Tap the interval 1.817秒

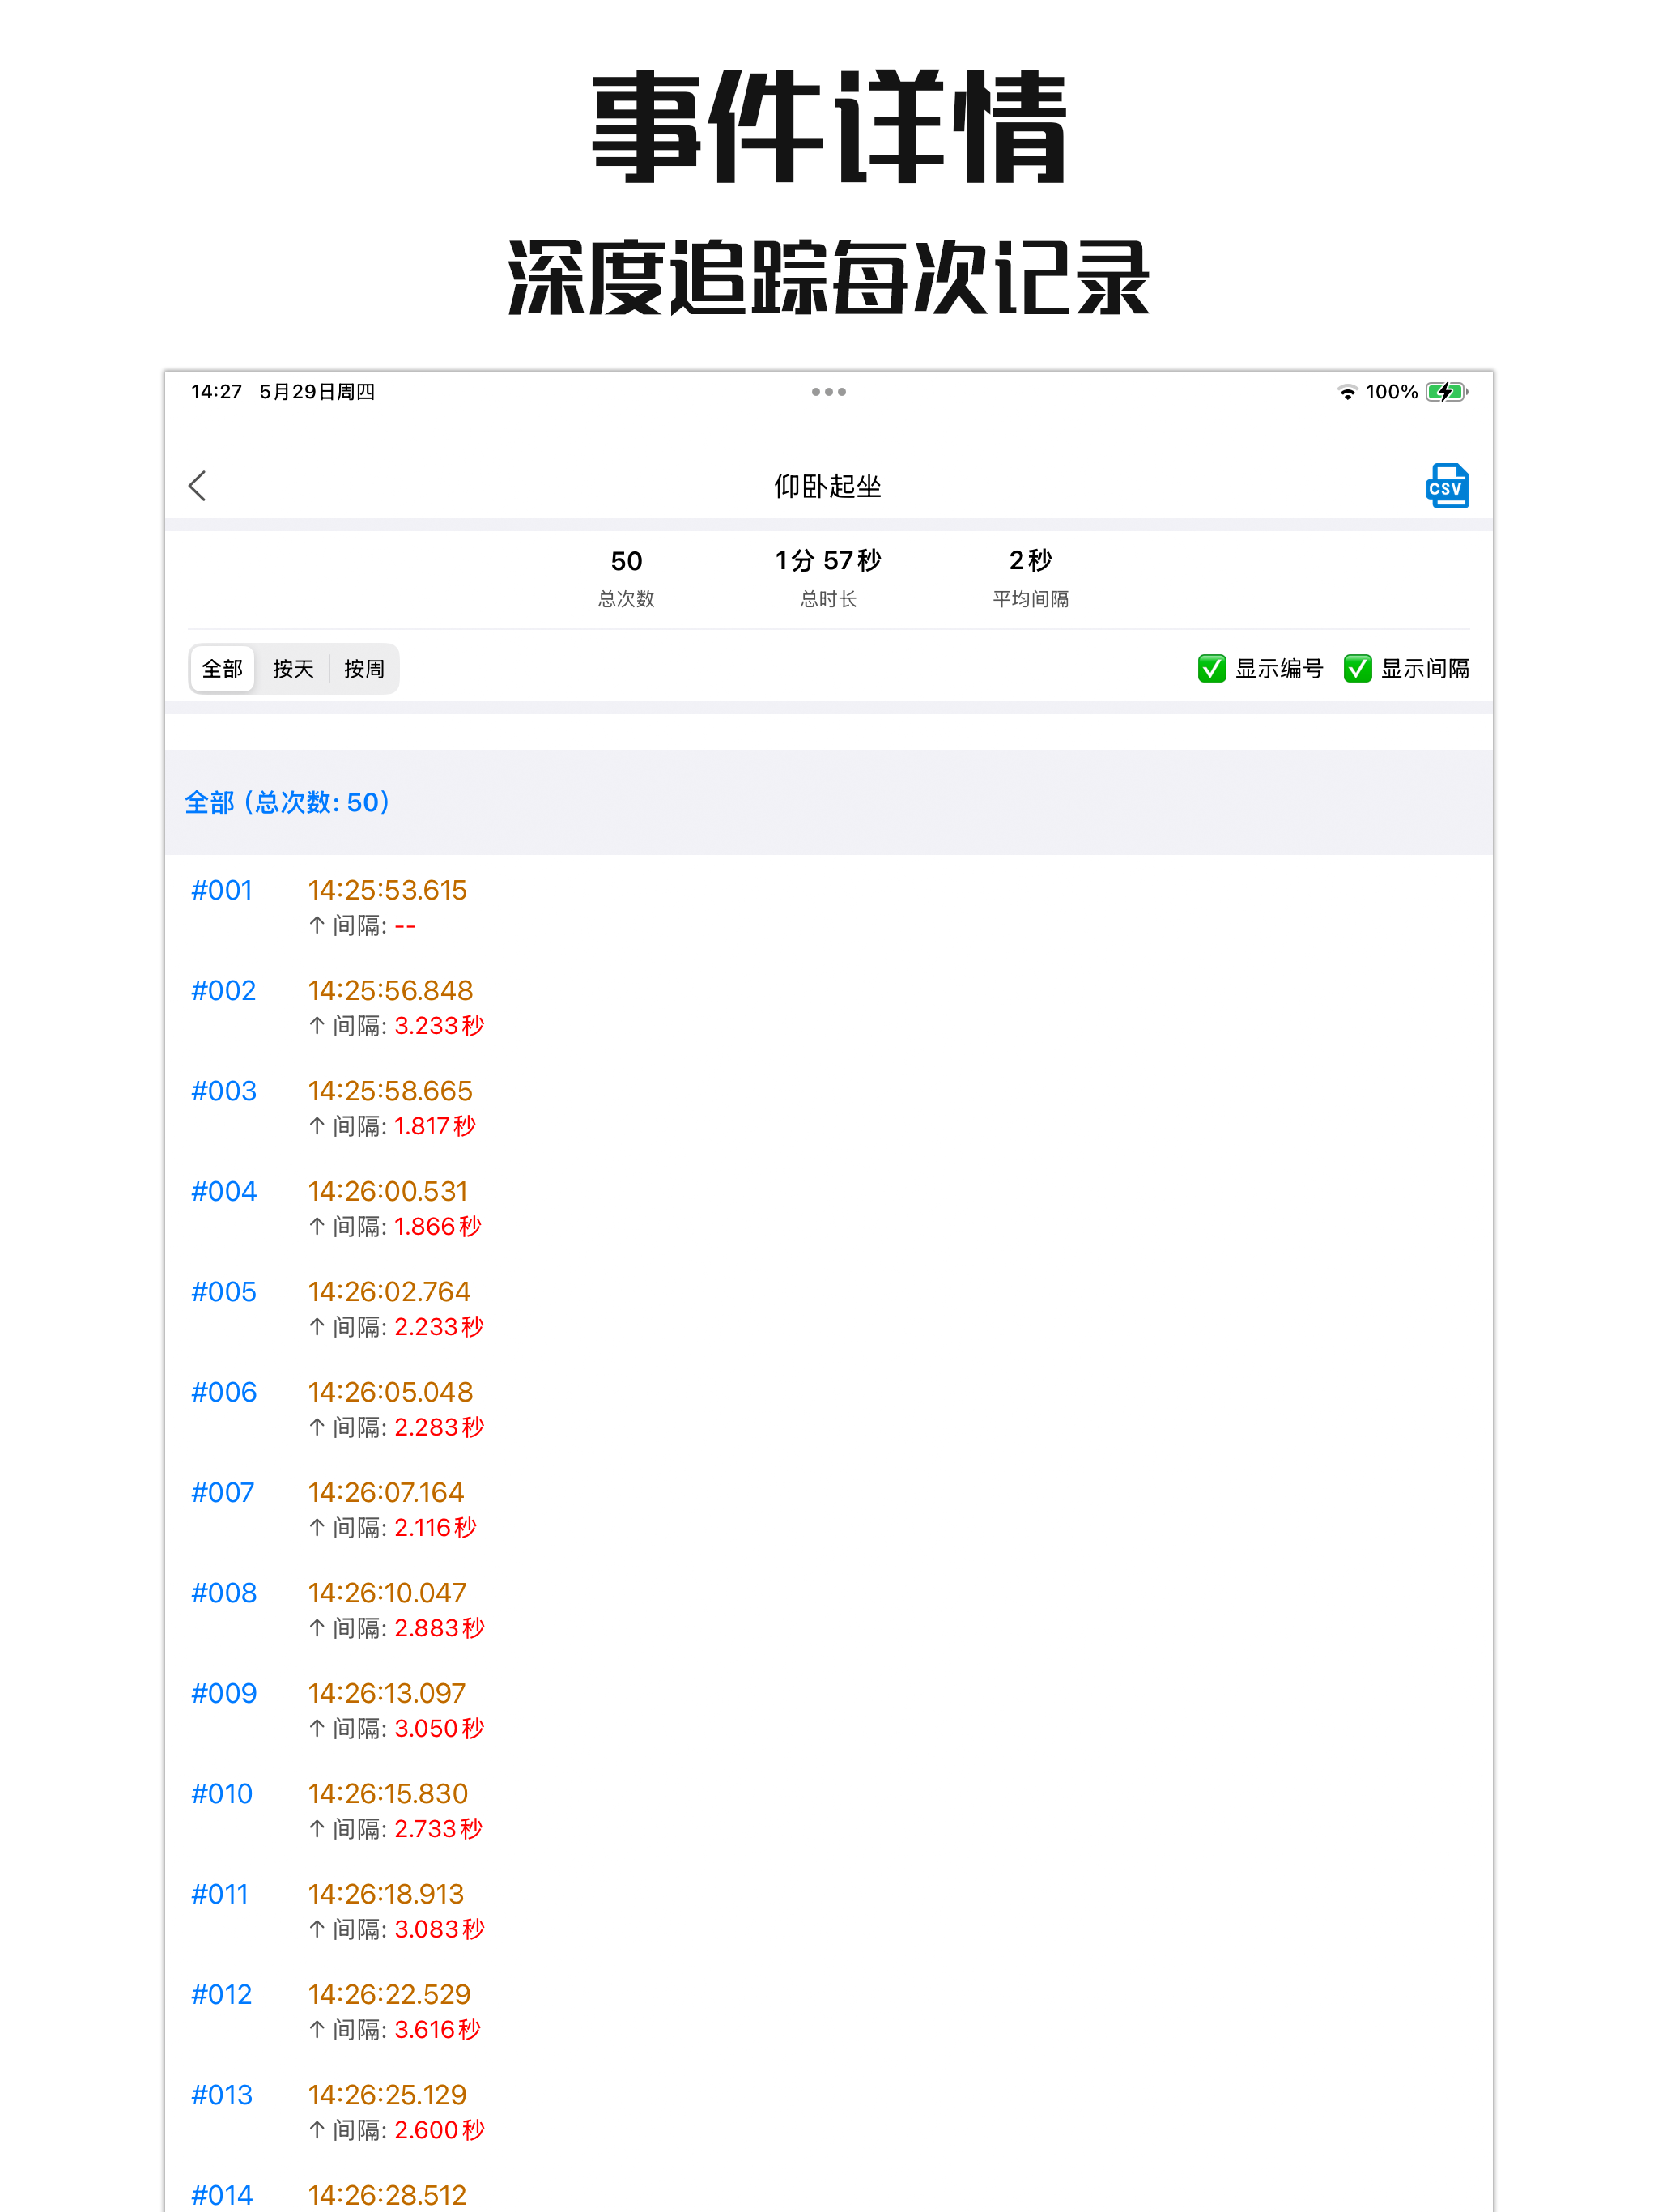point(435,1126)
